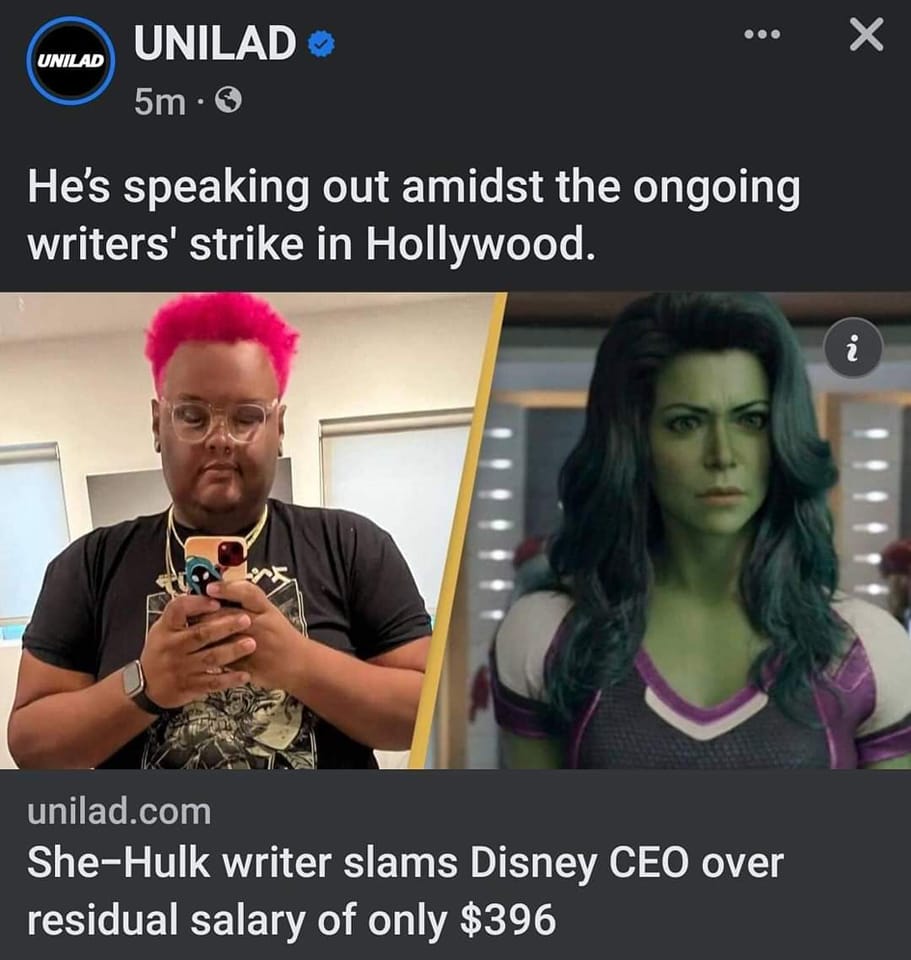Click the globe public audience icon
The height and width of the screenshot is (960, 911).
[229, 100]
